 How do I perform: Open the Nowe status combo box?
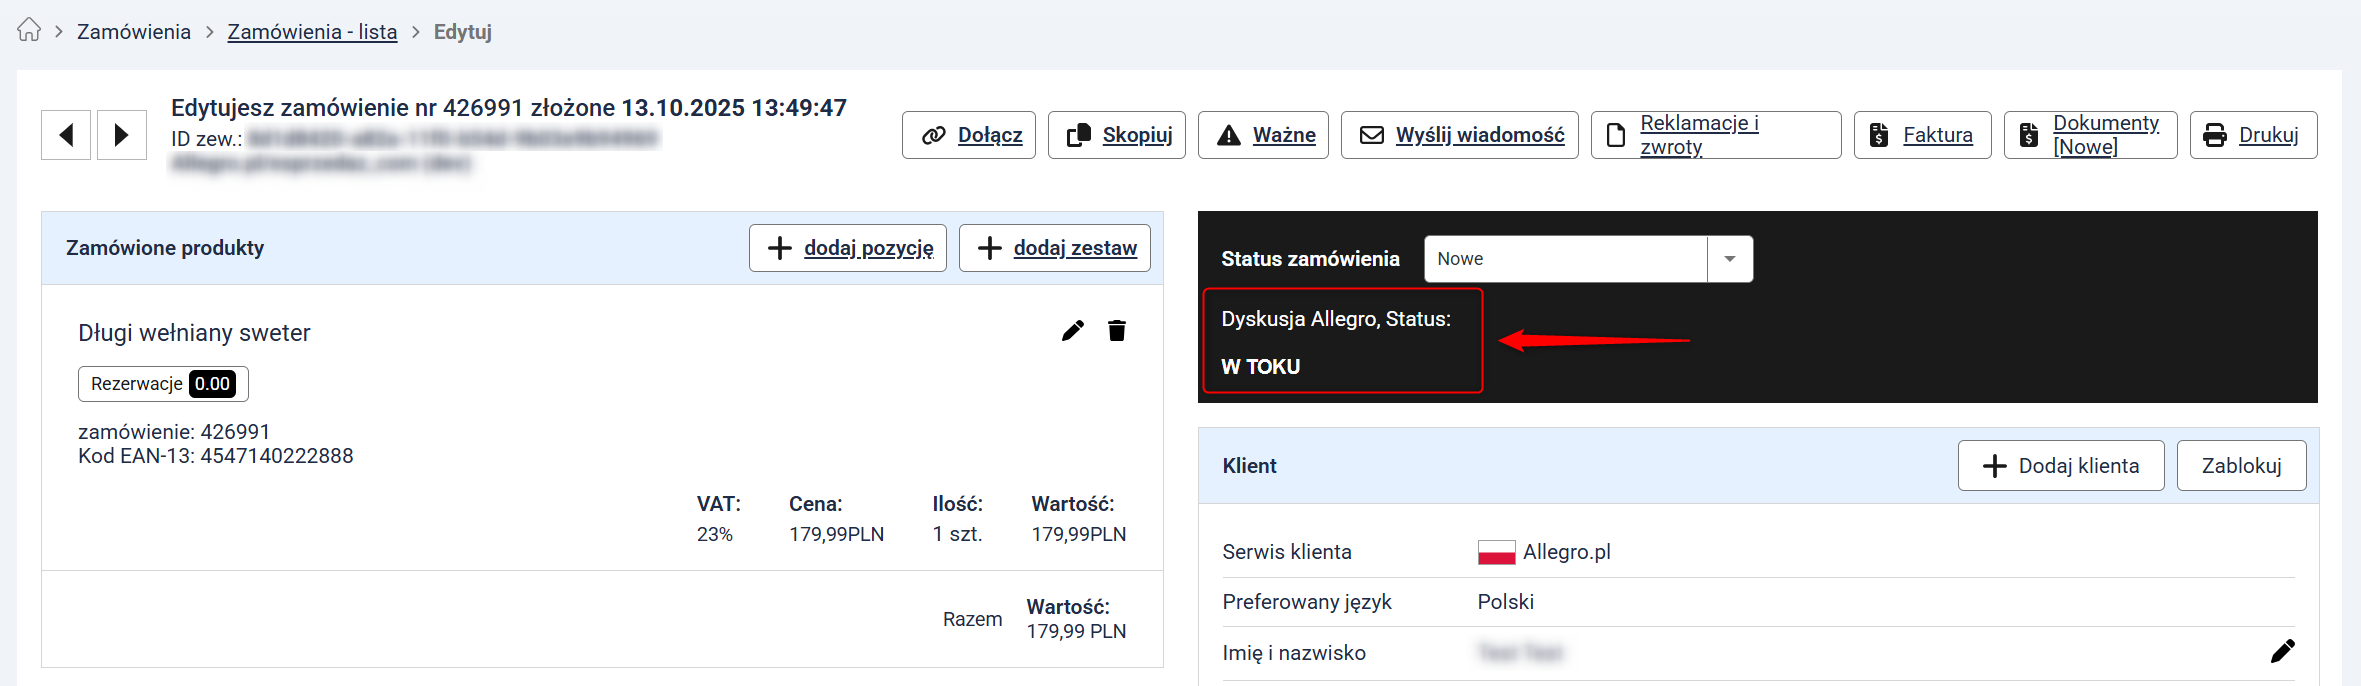[1565, 259]
